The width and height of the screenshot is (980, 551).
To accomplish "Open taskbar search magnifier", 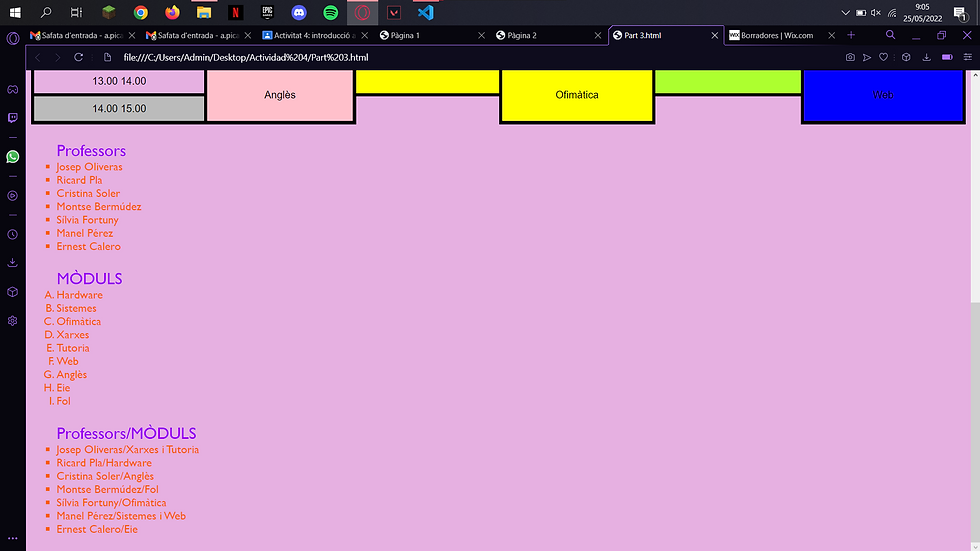I will tap(46, 12).
